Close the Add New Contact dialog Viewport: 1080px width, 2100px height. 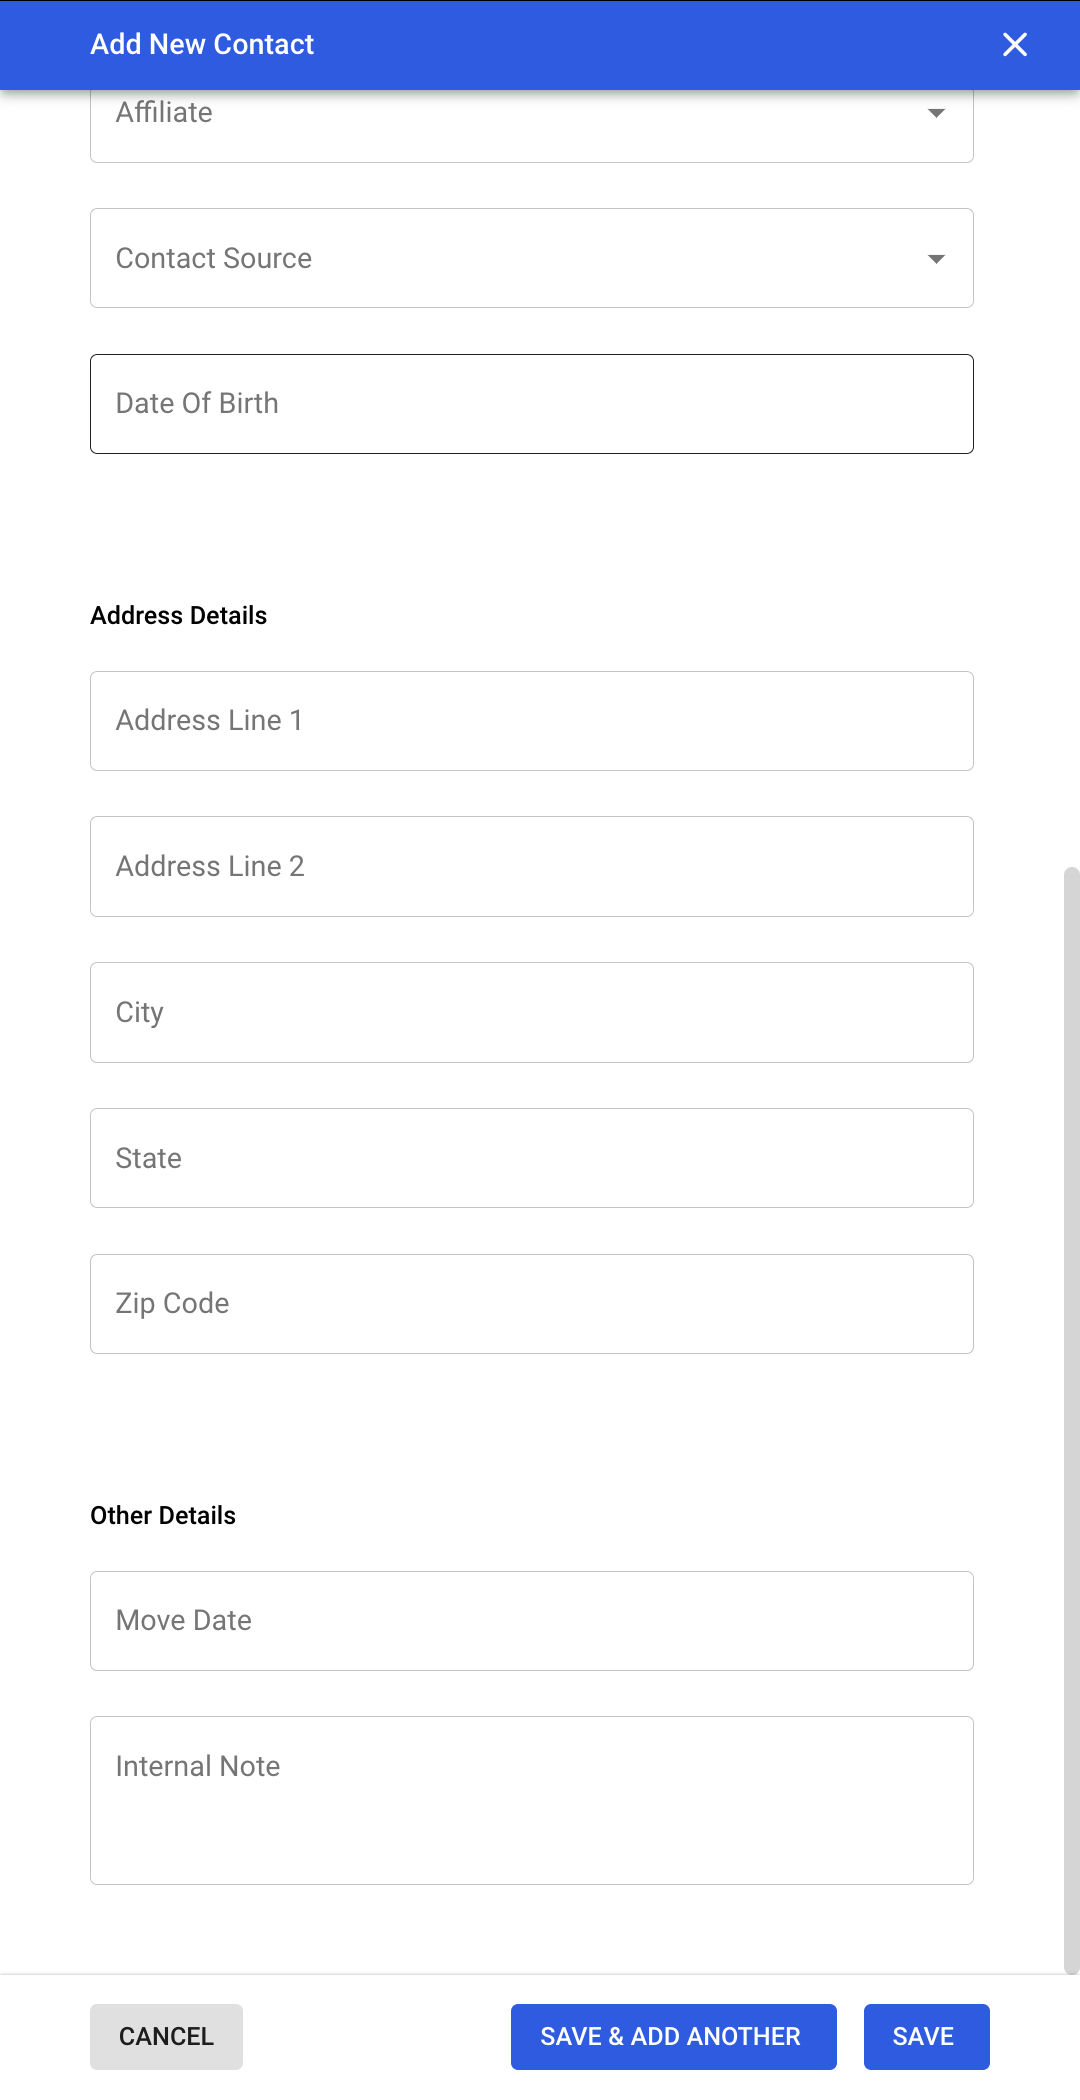1014,45
